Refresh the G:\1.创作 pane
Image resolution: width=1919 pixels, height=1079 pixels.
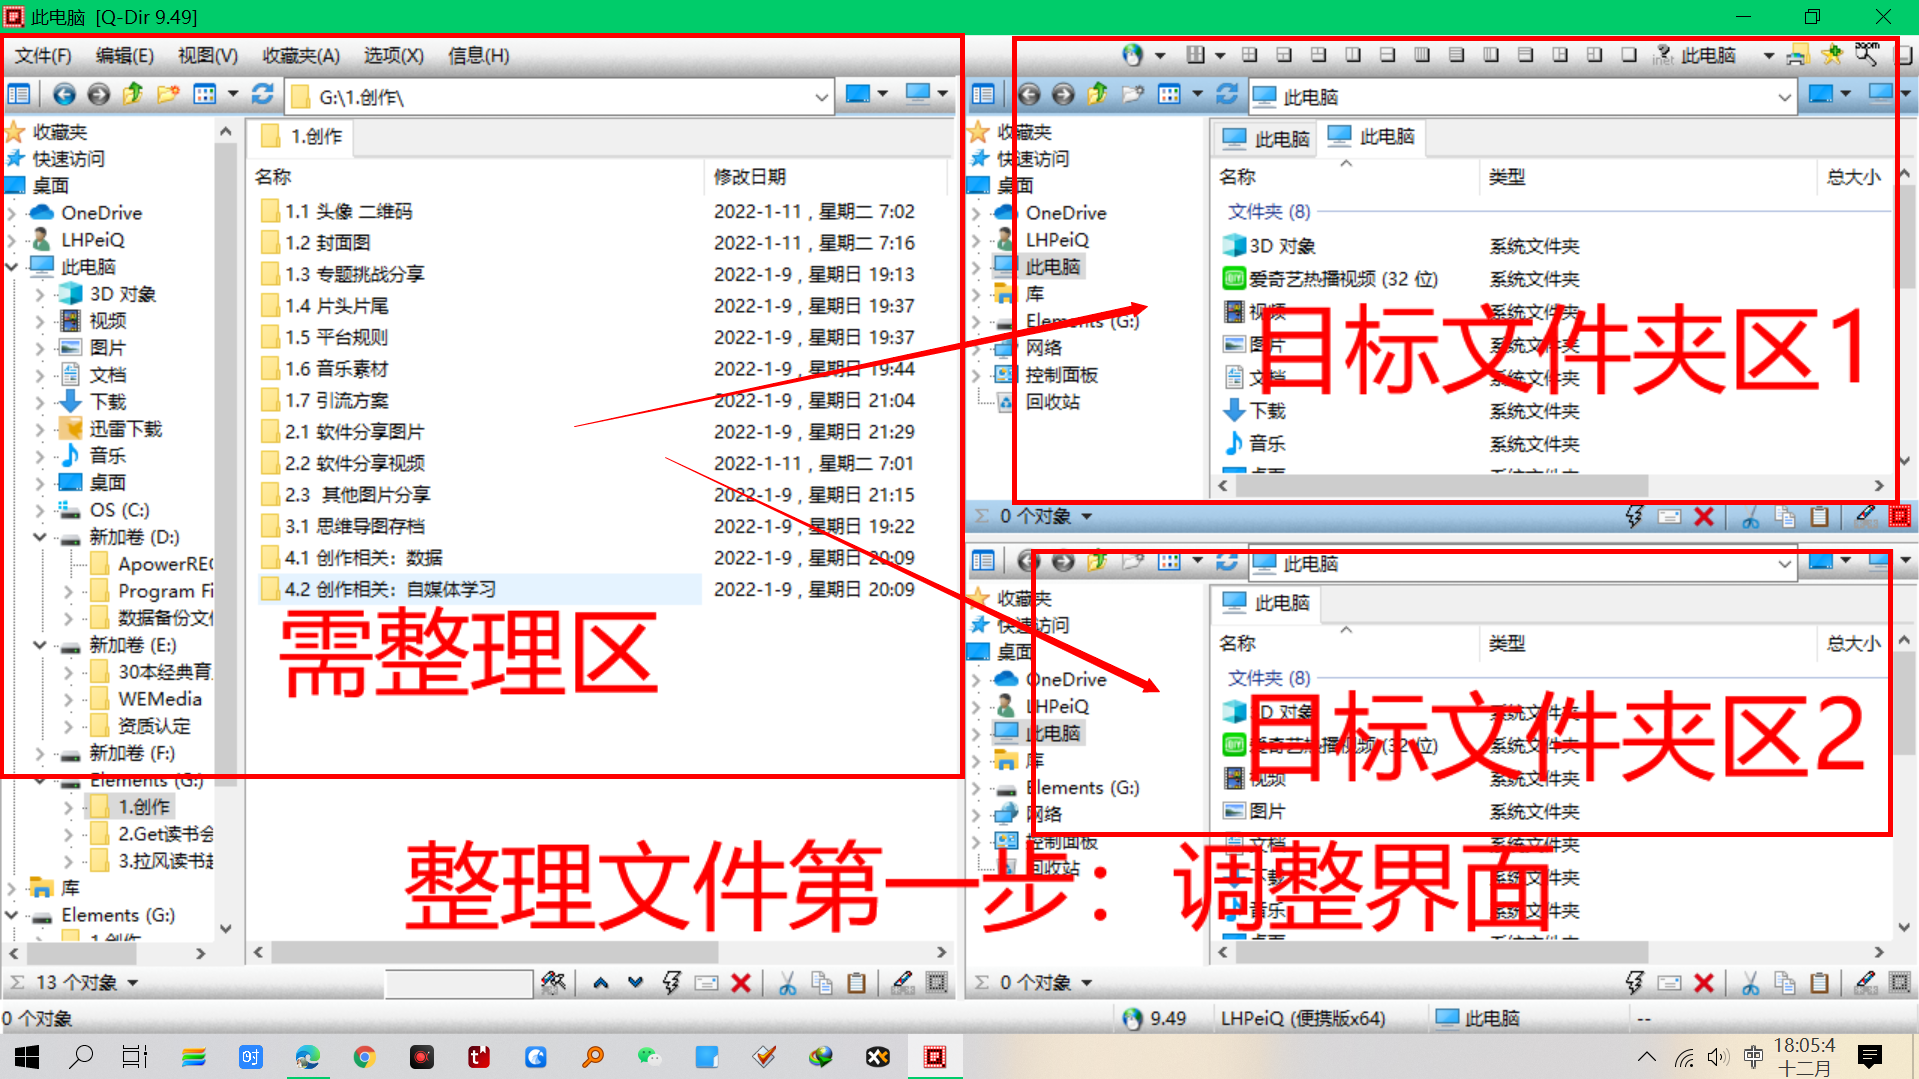tap(263, 95)
